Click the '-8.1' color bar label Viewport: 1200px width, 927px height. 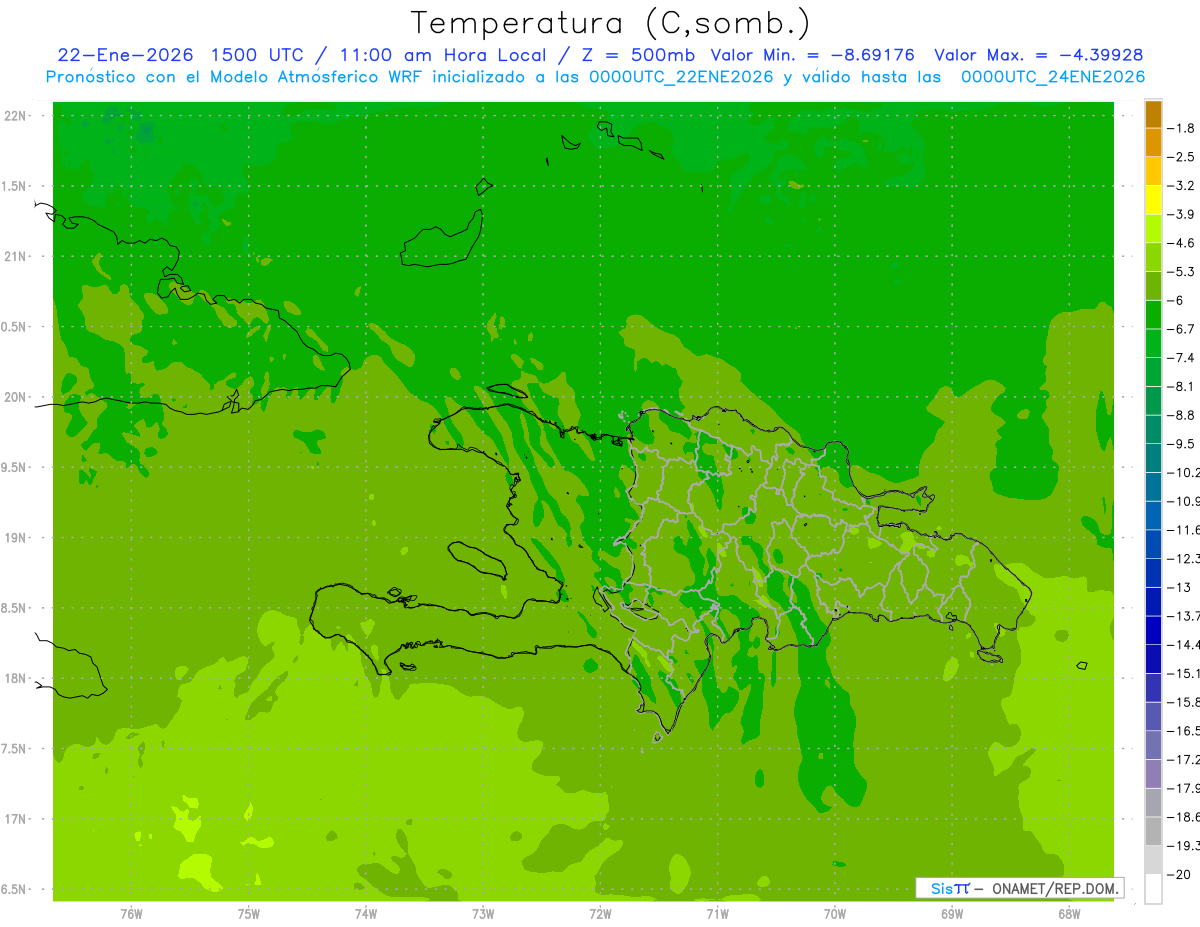1180,386
